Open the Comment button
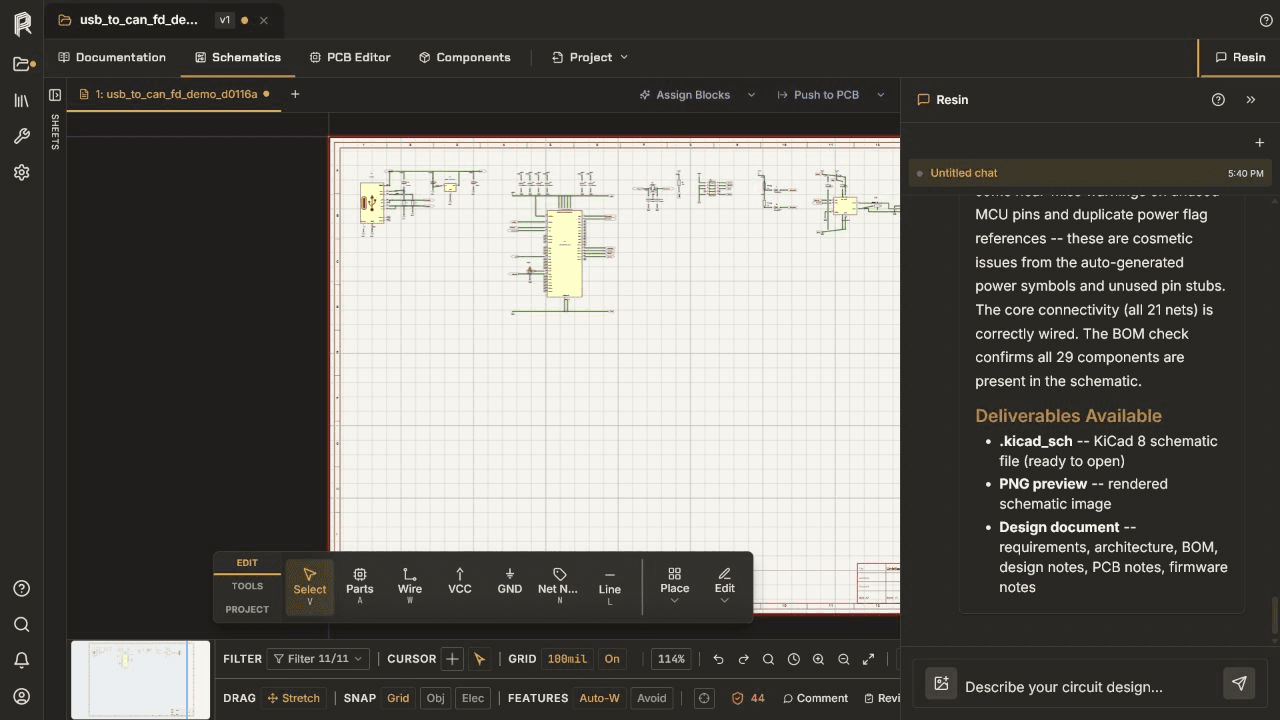 click(815, 698)
